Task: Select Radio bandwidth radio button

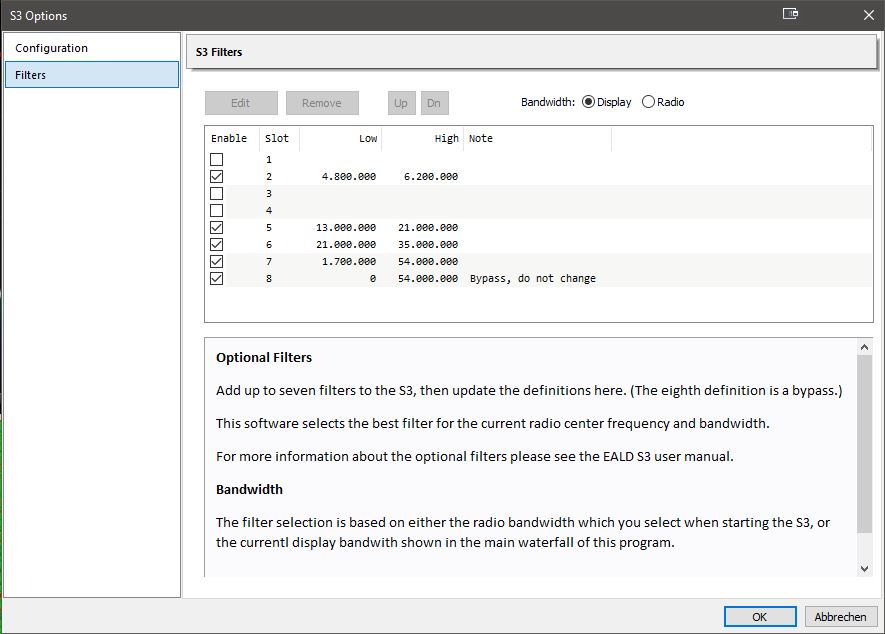Action: 648,102
